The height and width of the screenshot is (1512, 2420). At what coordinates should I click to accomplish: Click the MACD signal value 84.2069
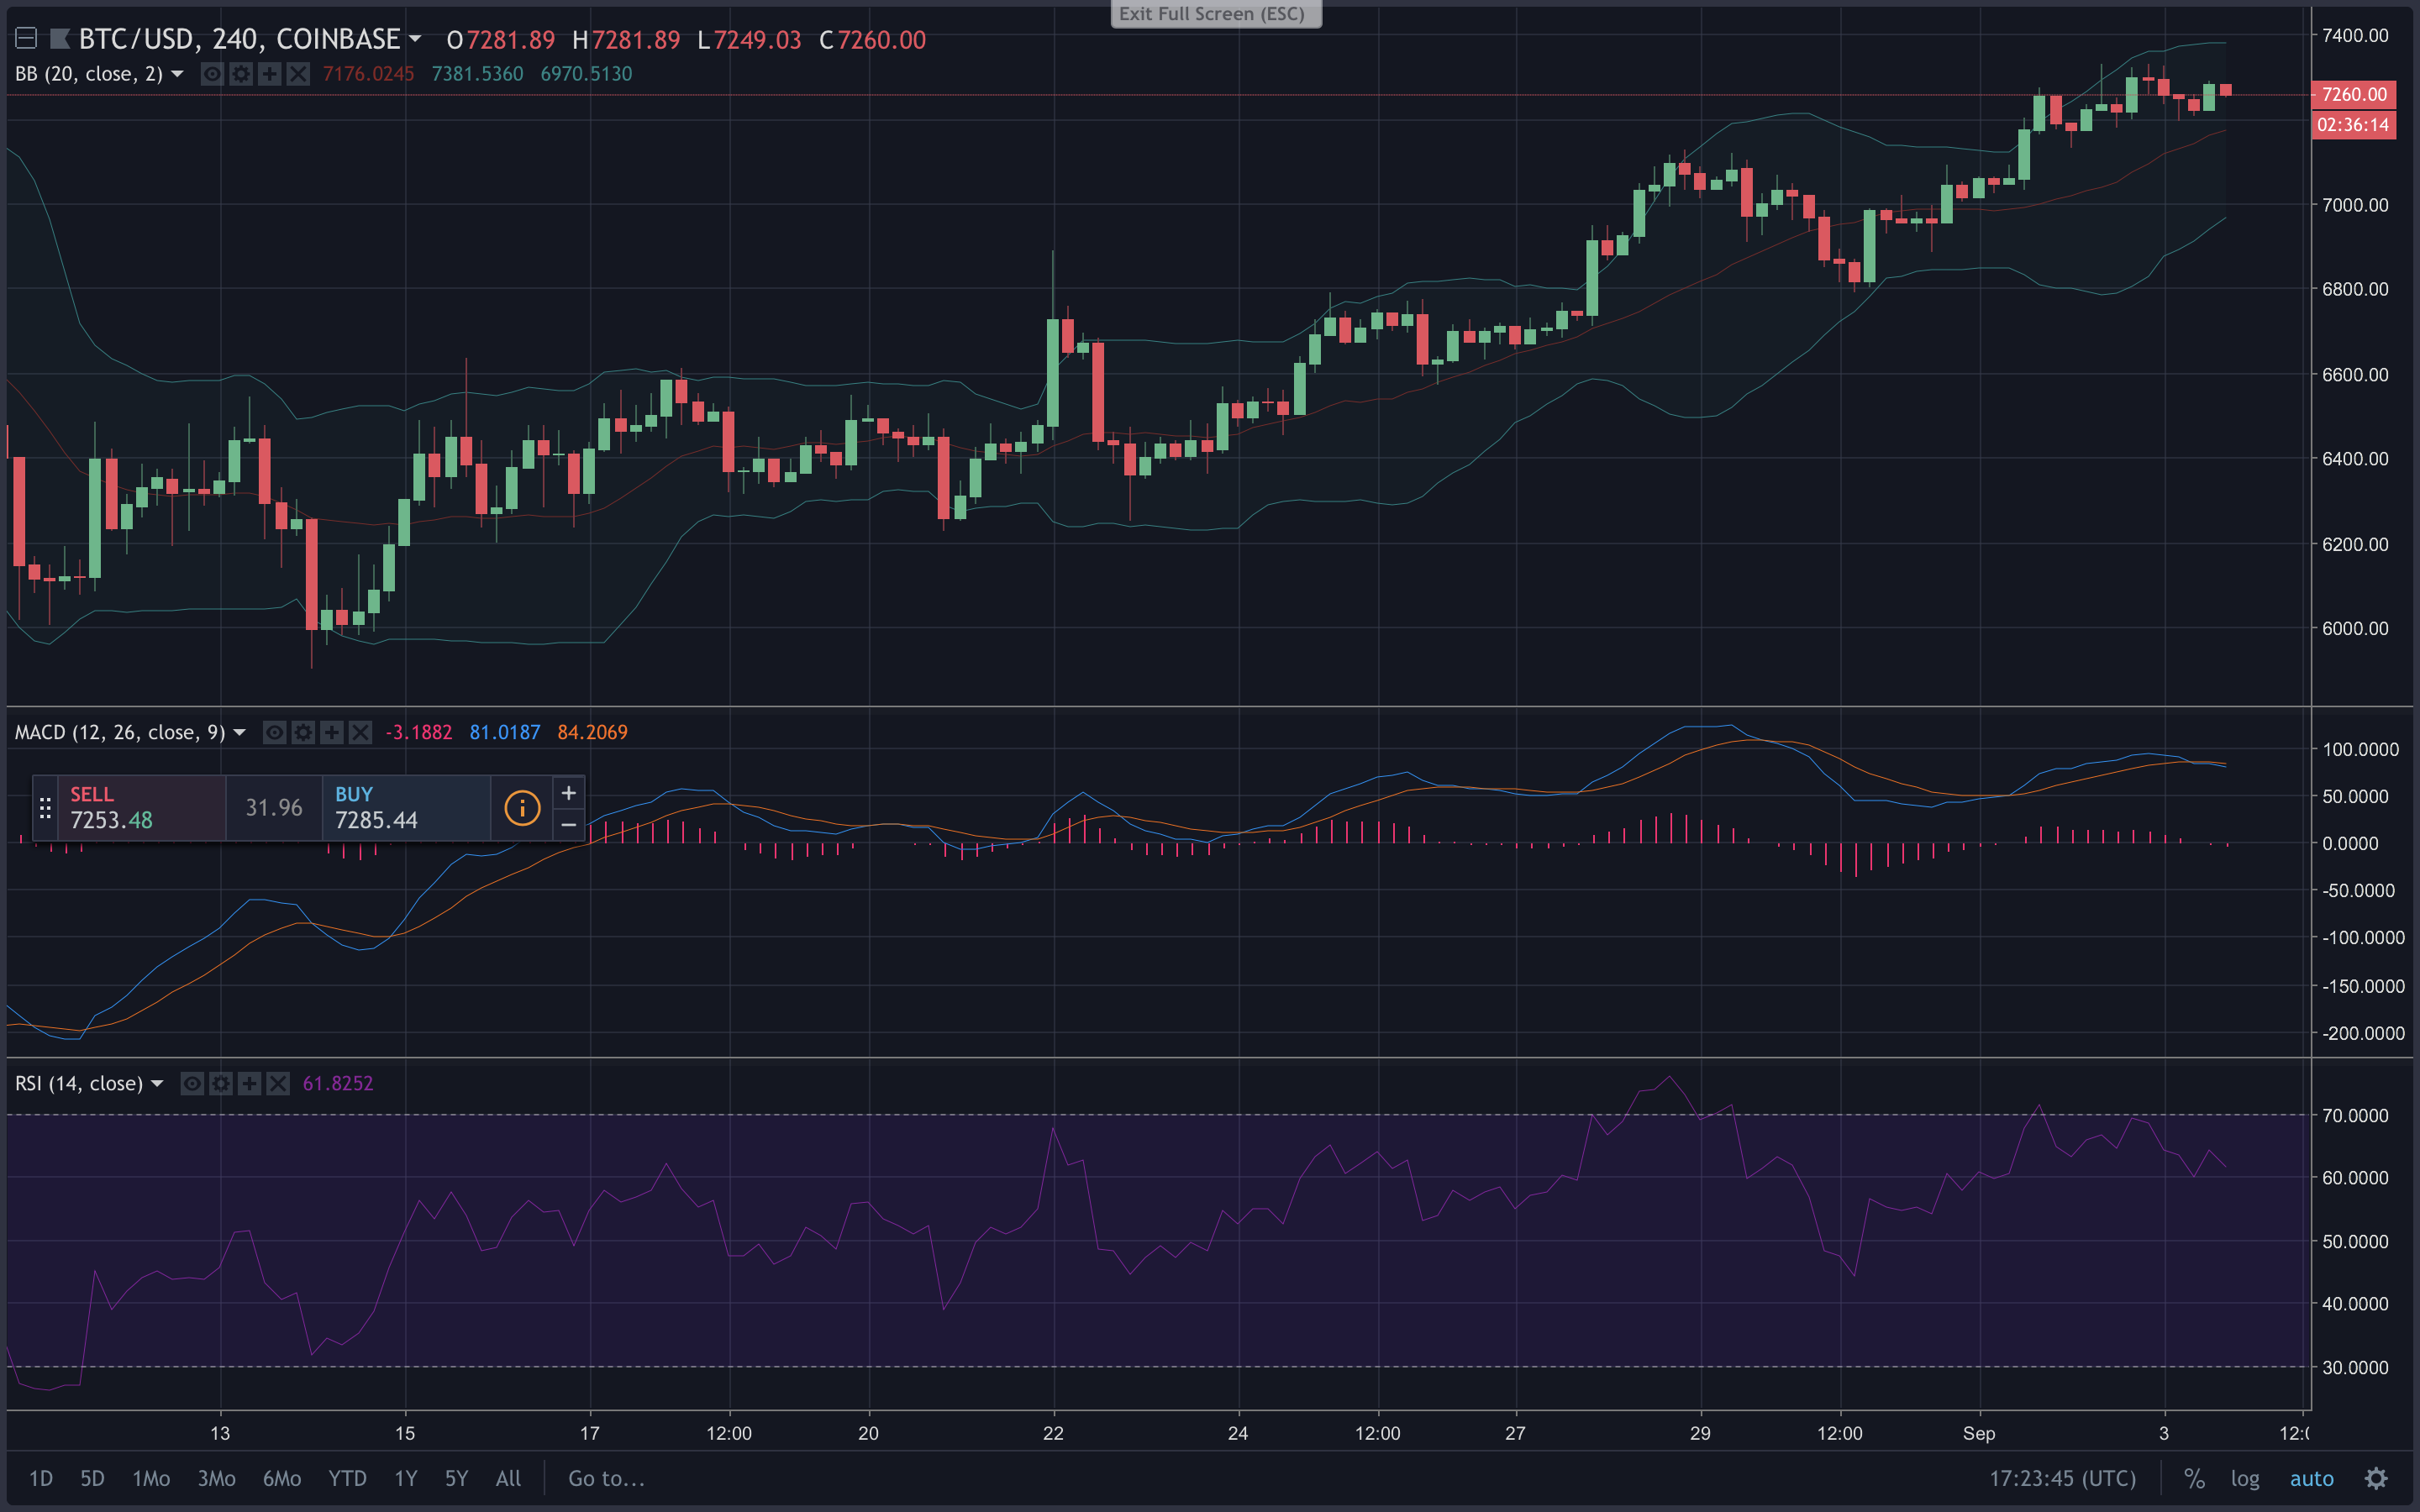tap(592, 732)
